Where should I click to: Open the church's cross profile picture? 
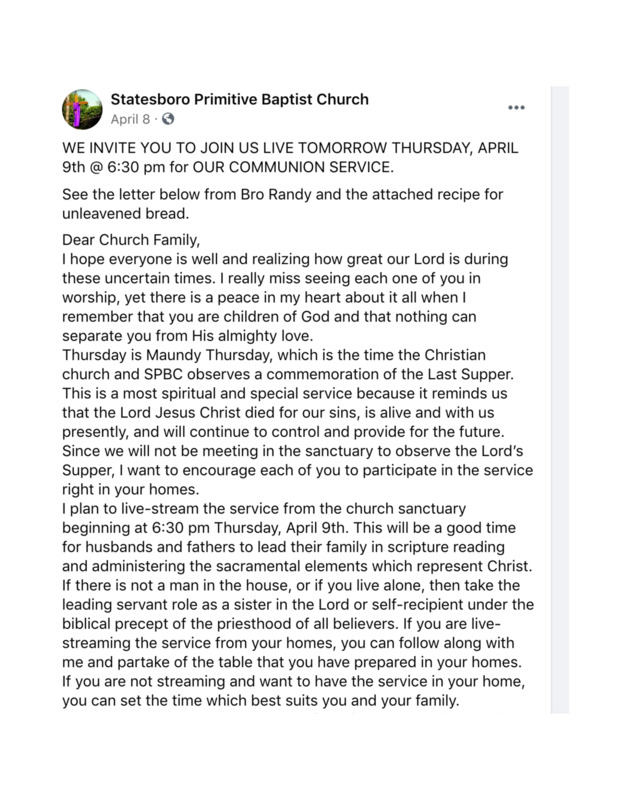(x=82, y=109)
